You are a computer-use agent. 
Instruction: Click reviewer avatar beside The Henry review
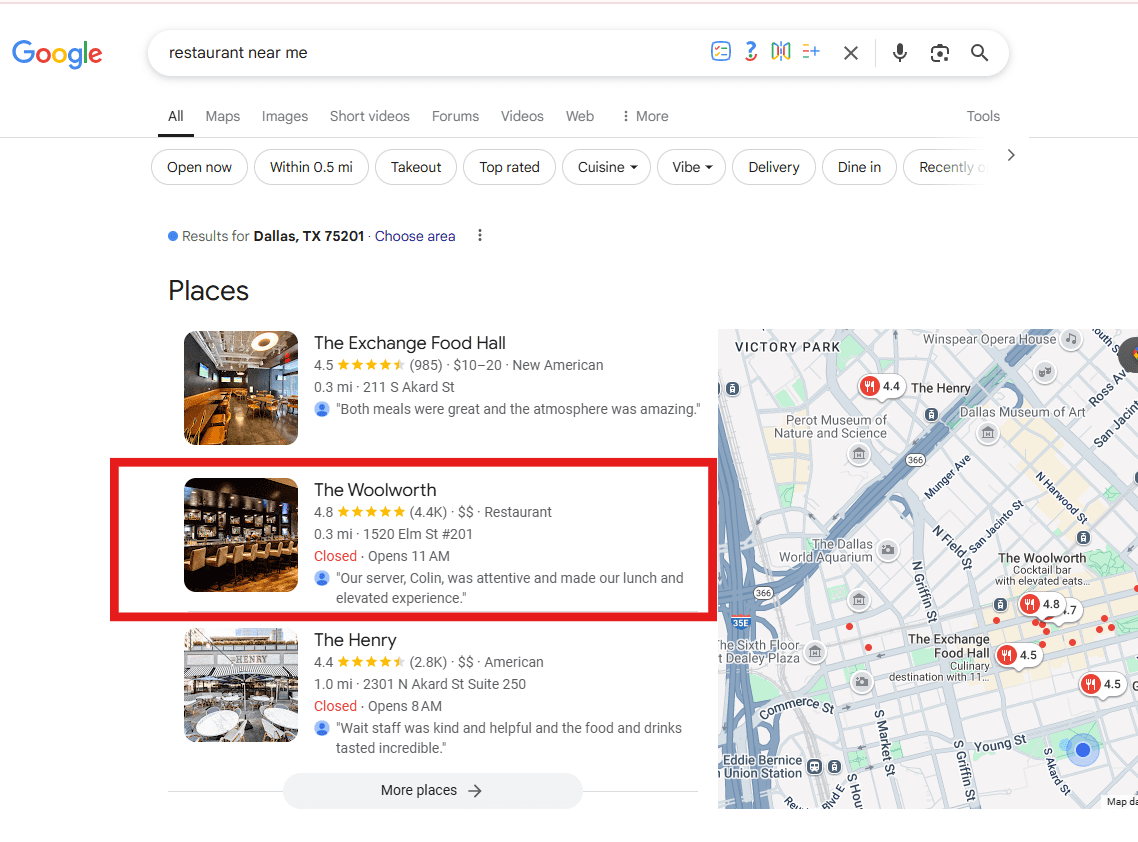(x=322, y=728)
